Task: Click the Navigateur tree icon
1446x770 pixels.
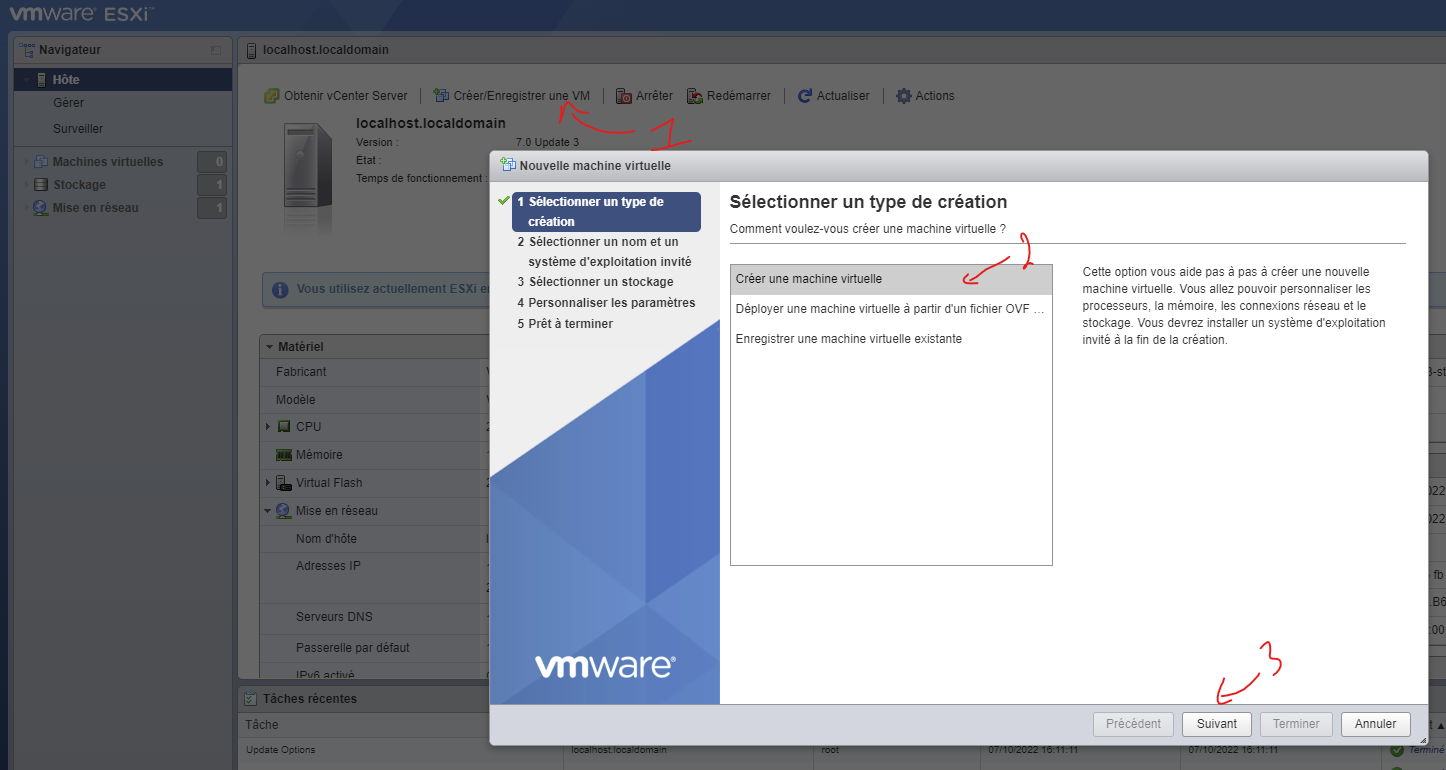Action: [x=28, y=50]
